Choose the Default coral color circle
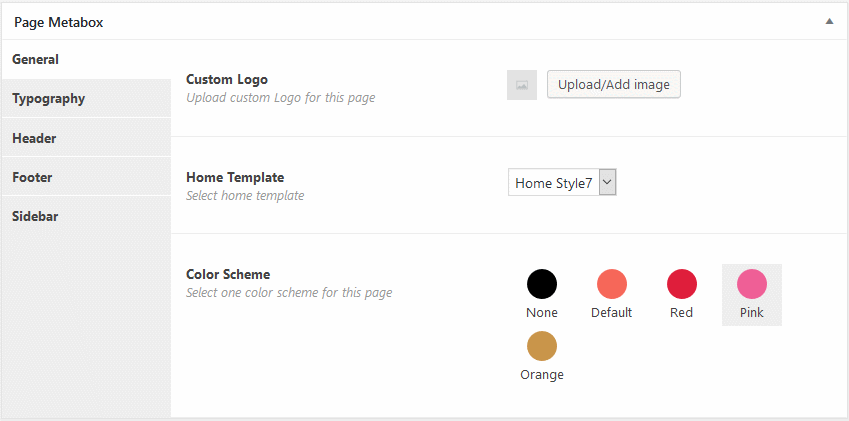 point(612,284)
